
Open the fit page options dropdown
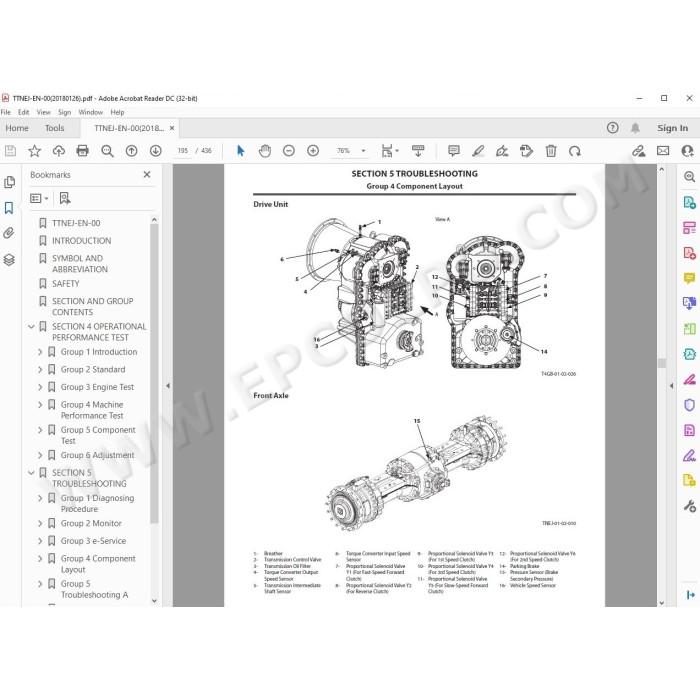point(396,151)
